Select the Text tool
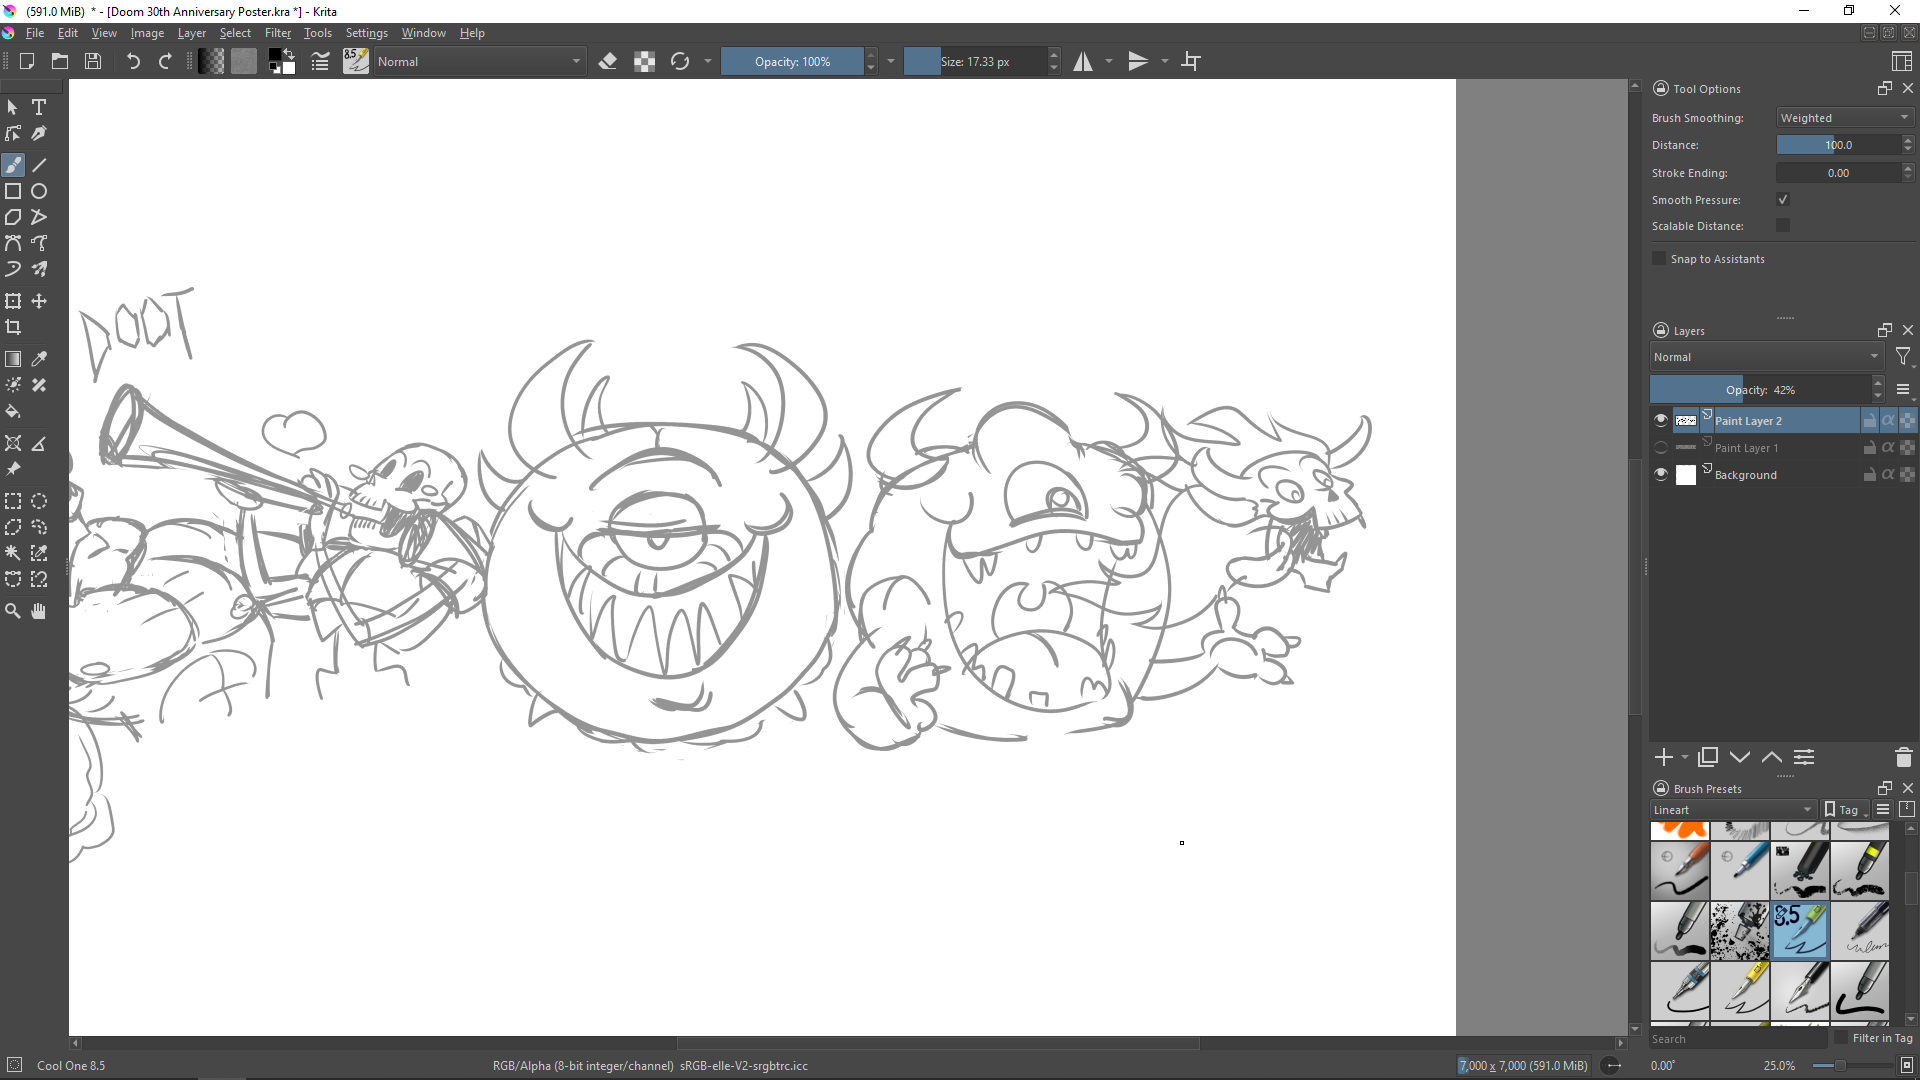The height and width of the screenshot is (1080, 1920). (x=39, y=107)
